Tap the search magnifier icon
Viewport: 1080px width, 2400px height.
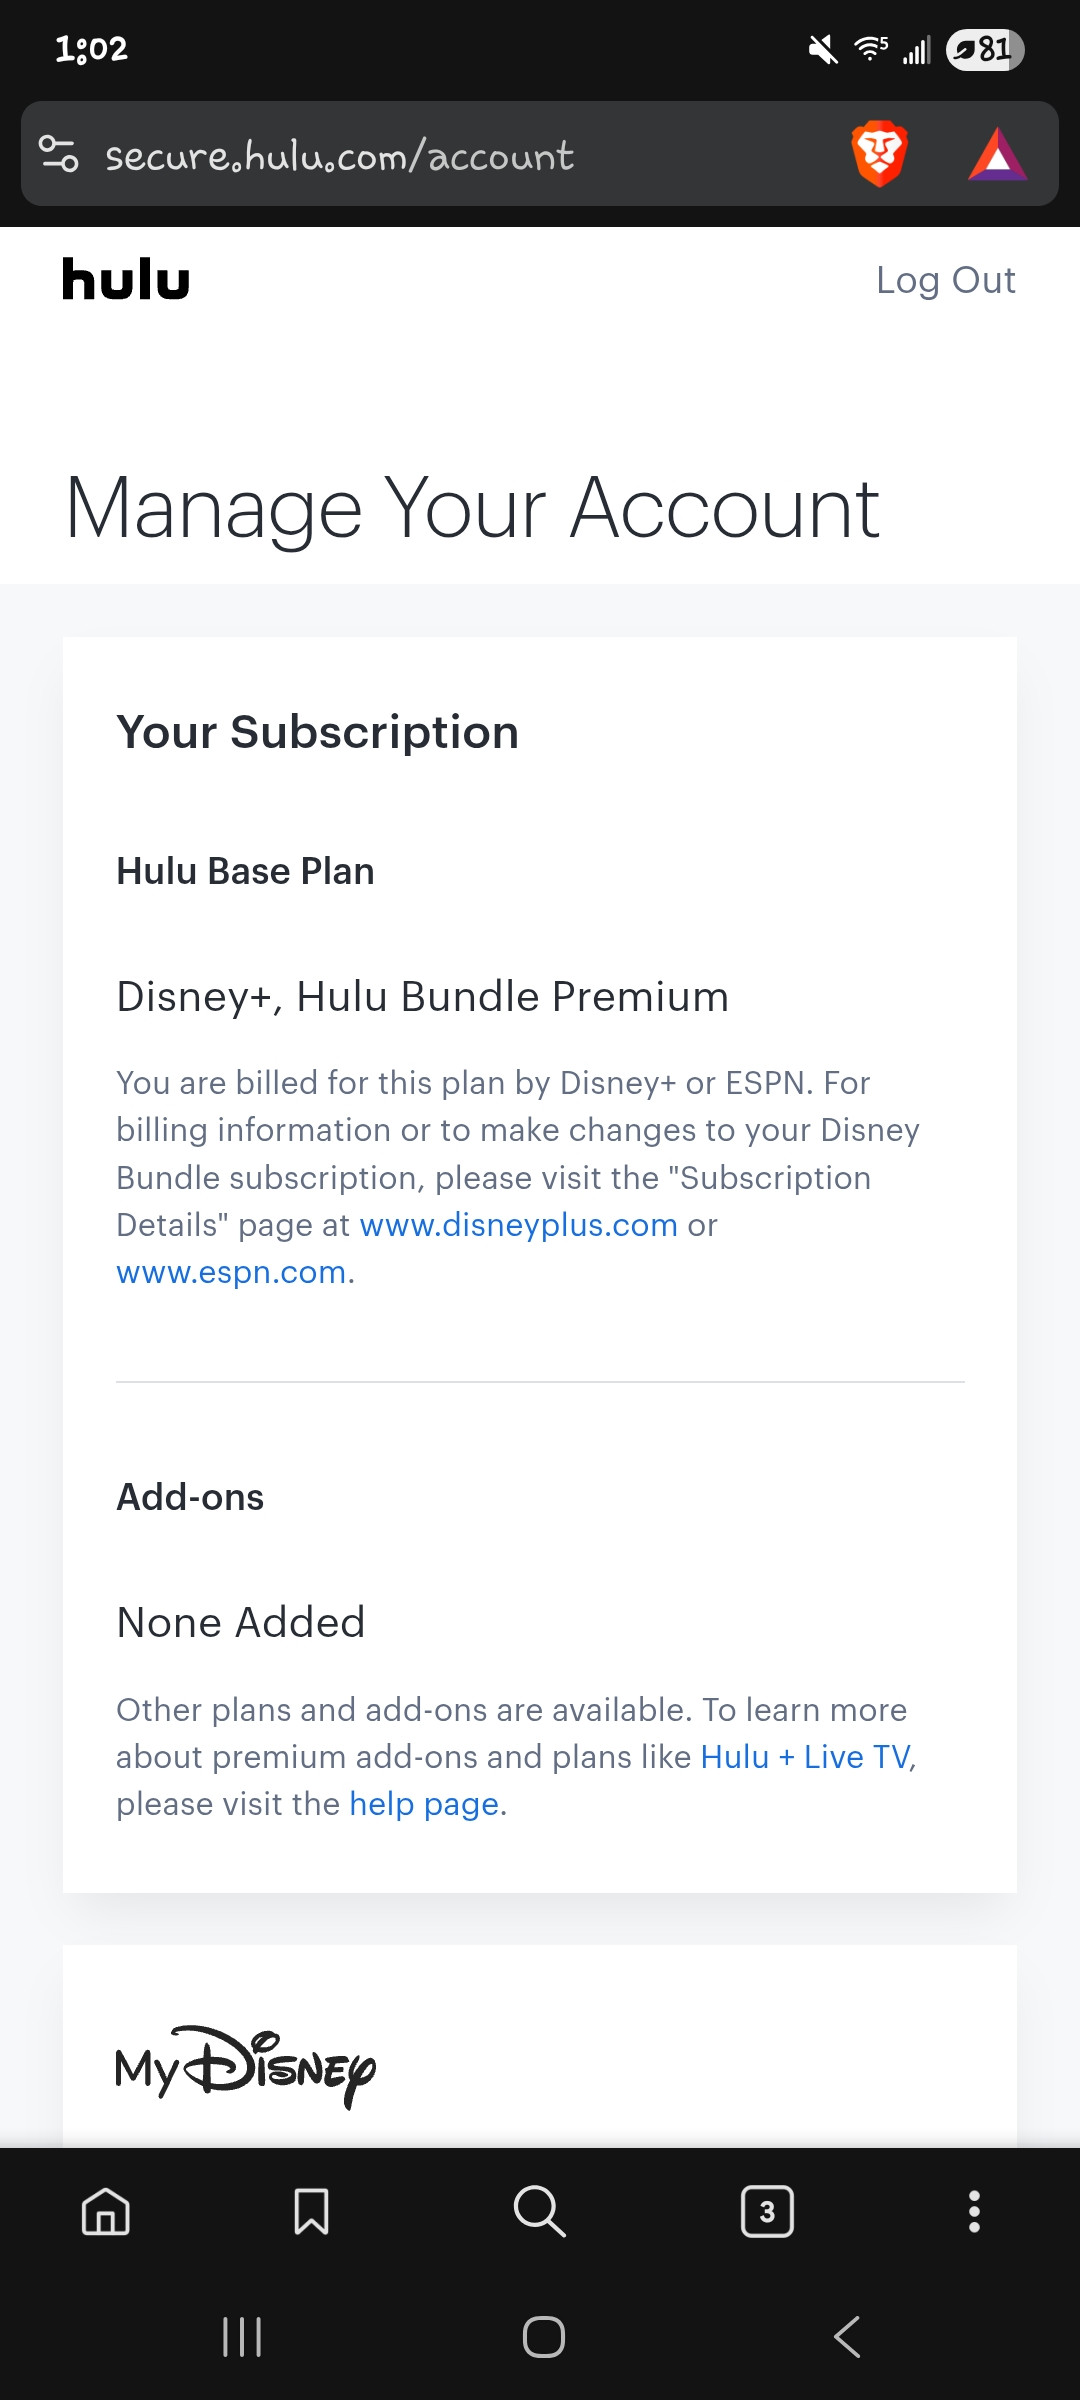tap(539, 2211)
